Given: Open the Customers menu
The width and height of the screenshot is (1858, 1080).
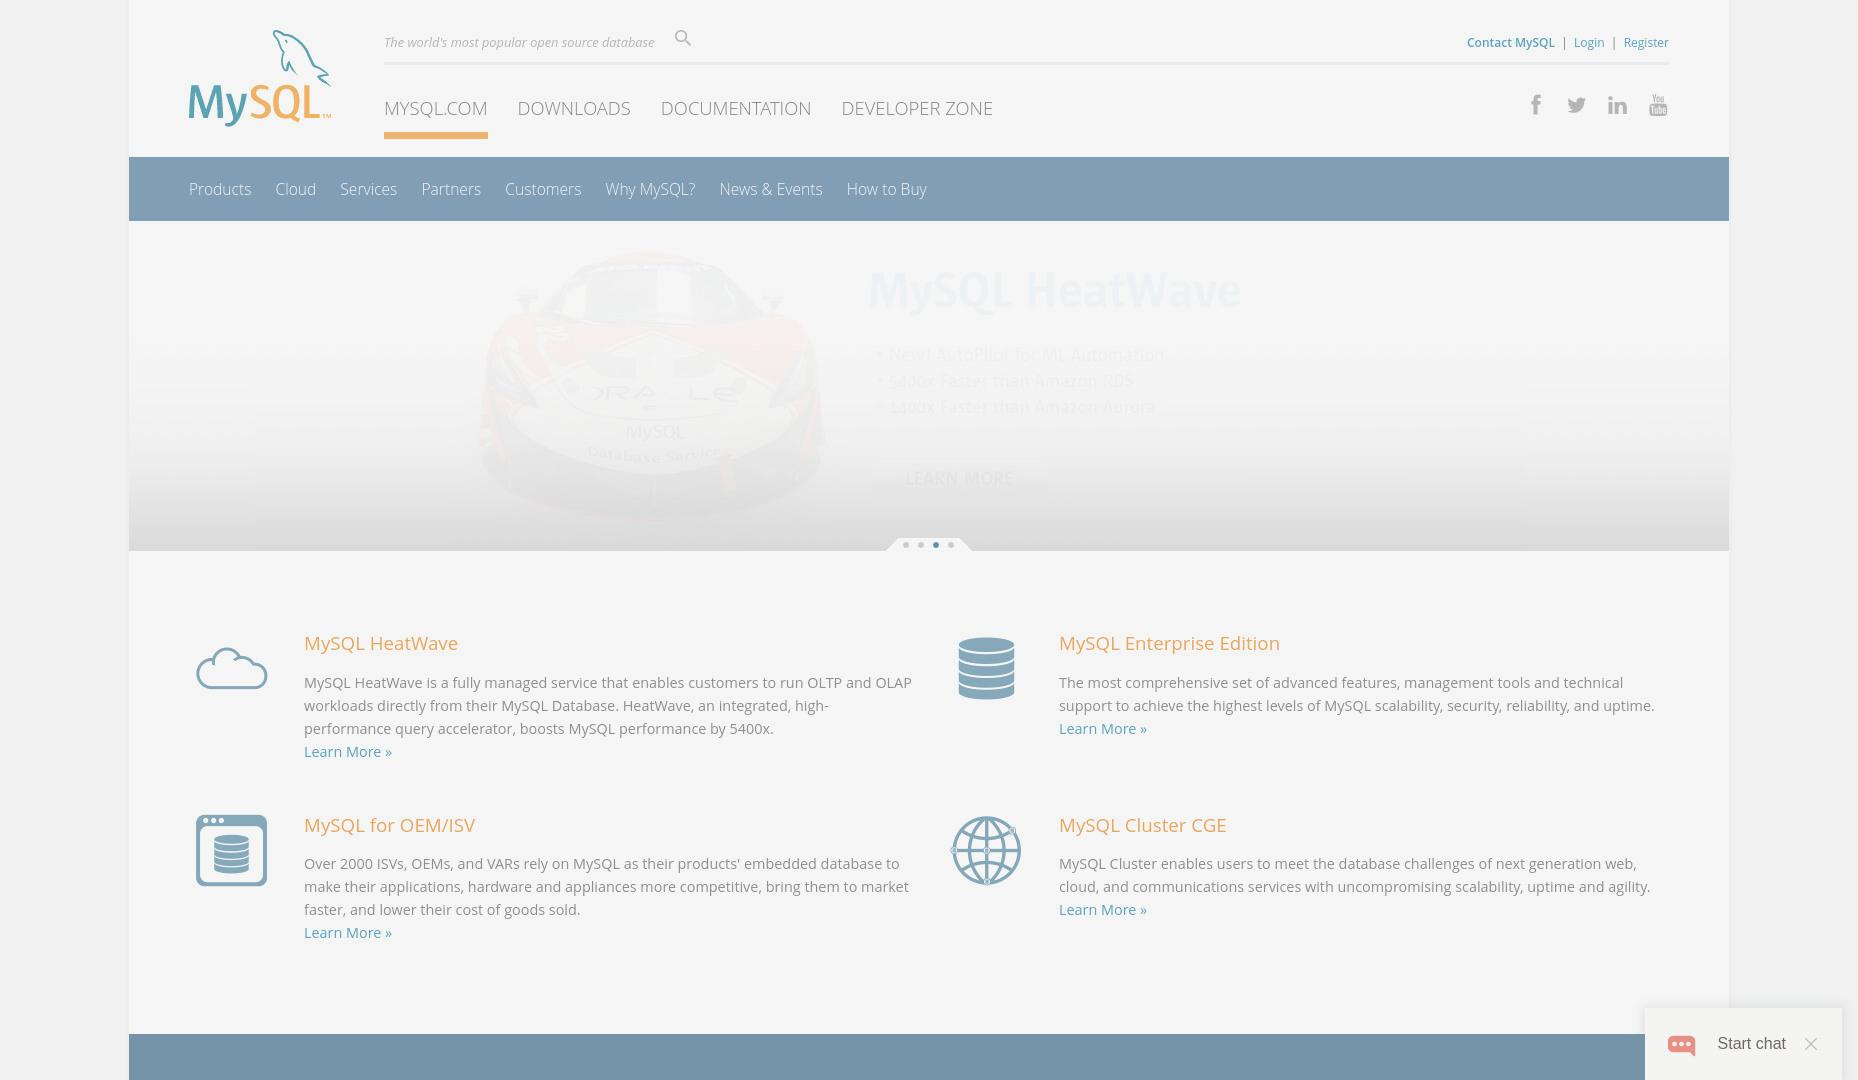Looking at the screenshot, I should (543, 189).
